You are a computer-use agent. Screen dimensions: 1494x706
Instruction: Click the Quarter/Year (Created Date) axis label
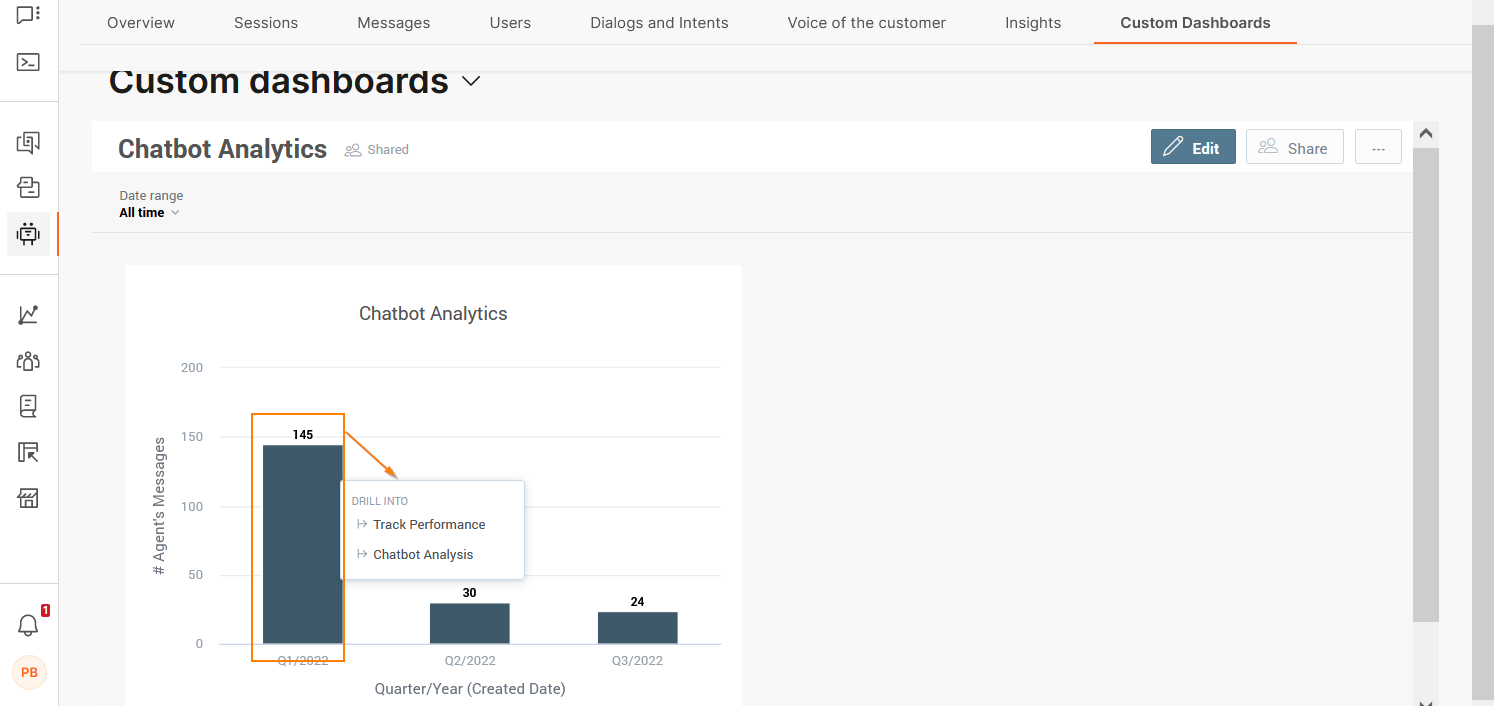tap(470, 689)
